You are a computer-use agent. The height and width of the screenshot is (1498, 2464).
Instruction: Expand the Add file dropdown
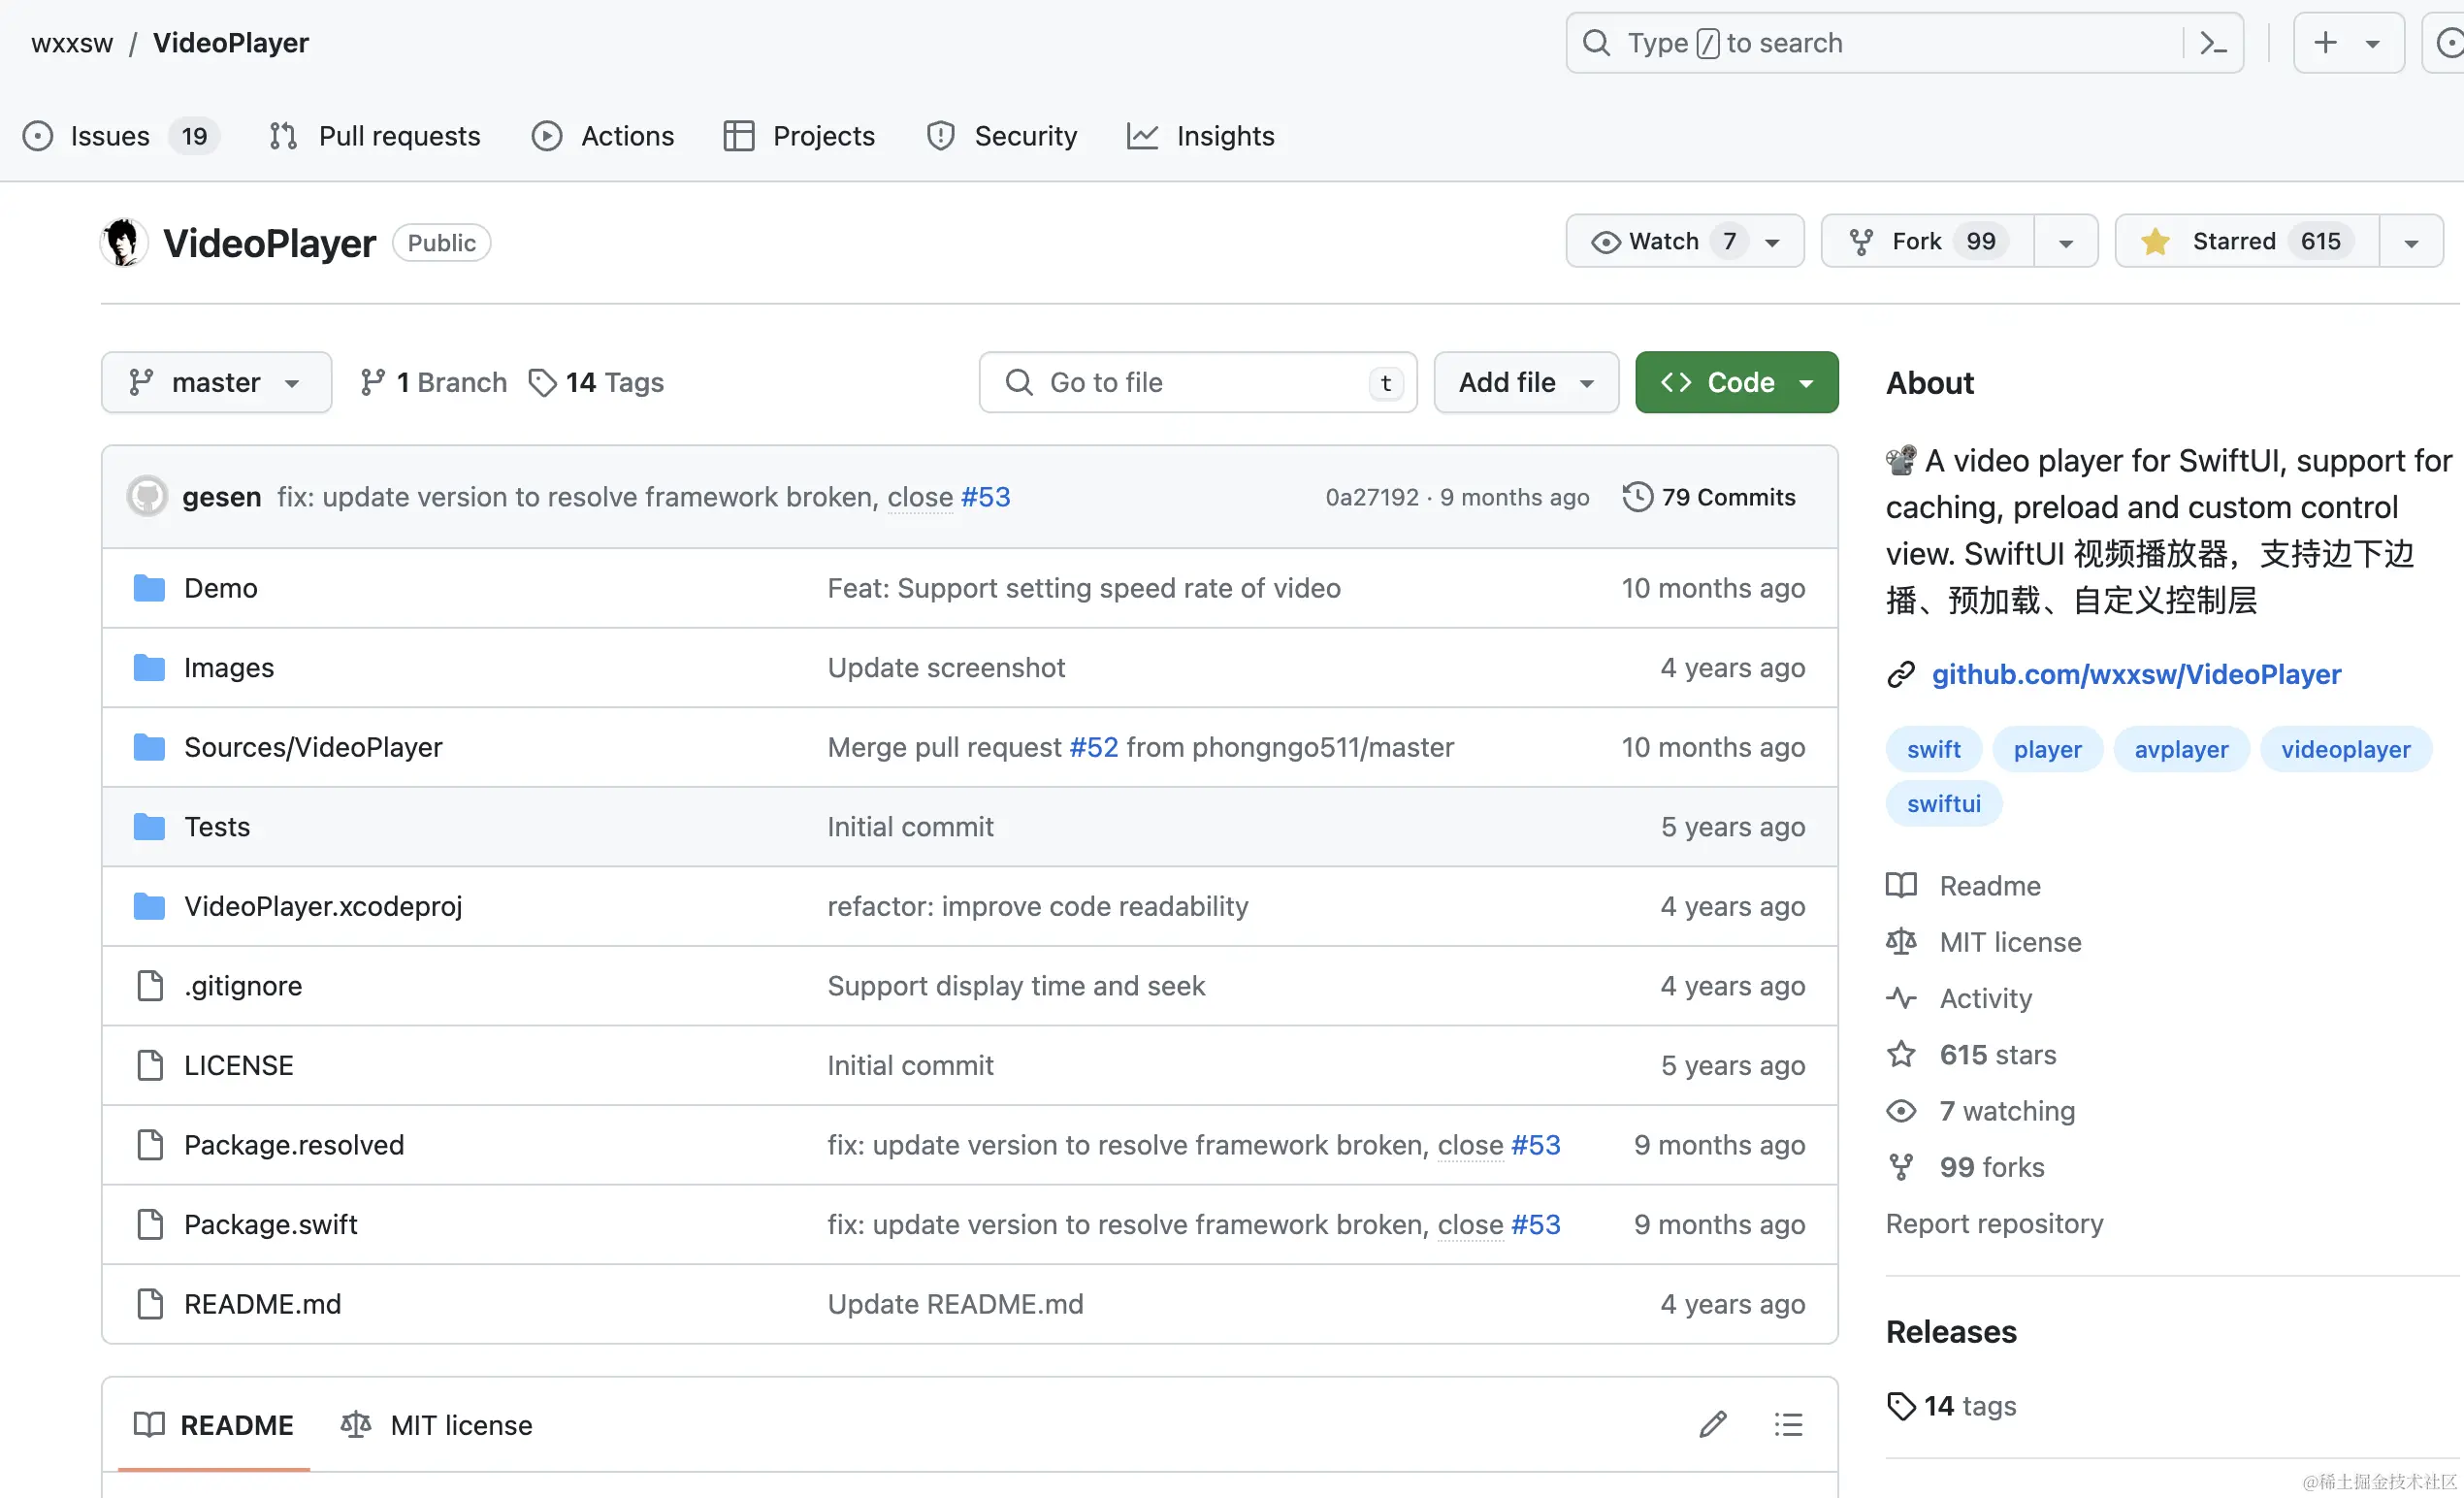pos(1525,383)
